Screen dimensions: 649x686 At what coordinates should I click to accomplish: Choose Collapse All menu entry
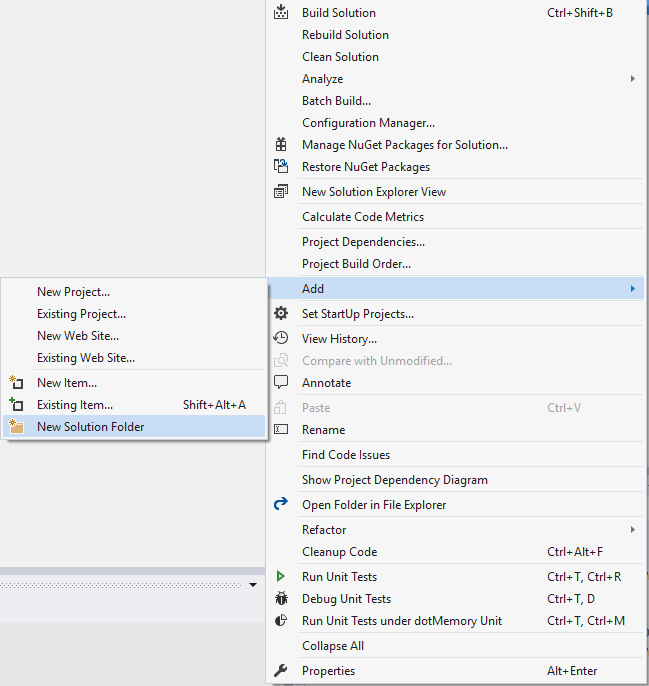[333, 646]
